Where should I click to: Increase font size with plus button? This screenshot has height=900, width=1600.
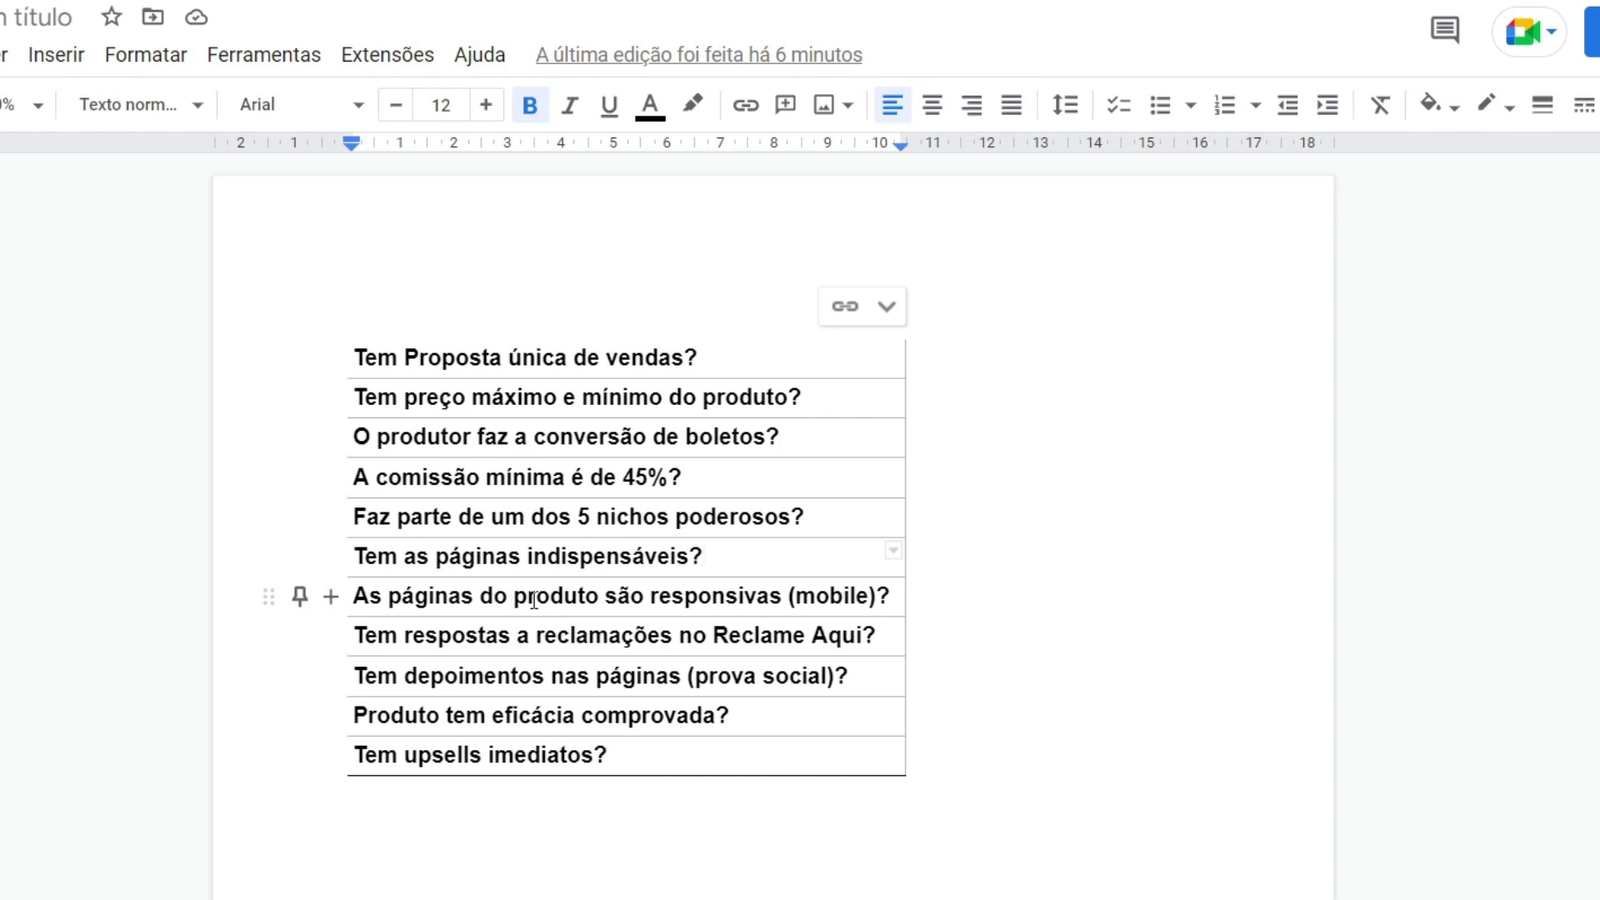pyautogui.click(x=486, y=105)
